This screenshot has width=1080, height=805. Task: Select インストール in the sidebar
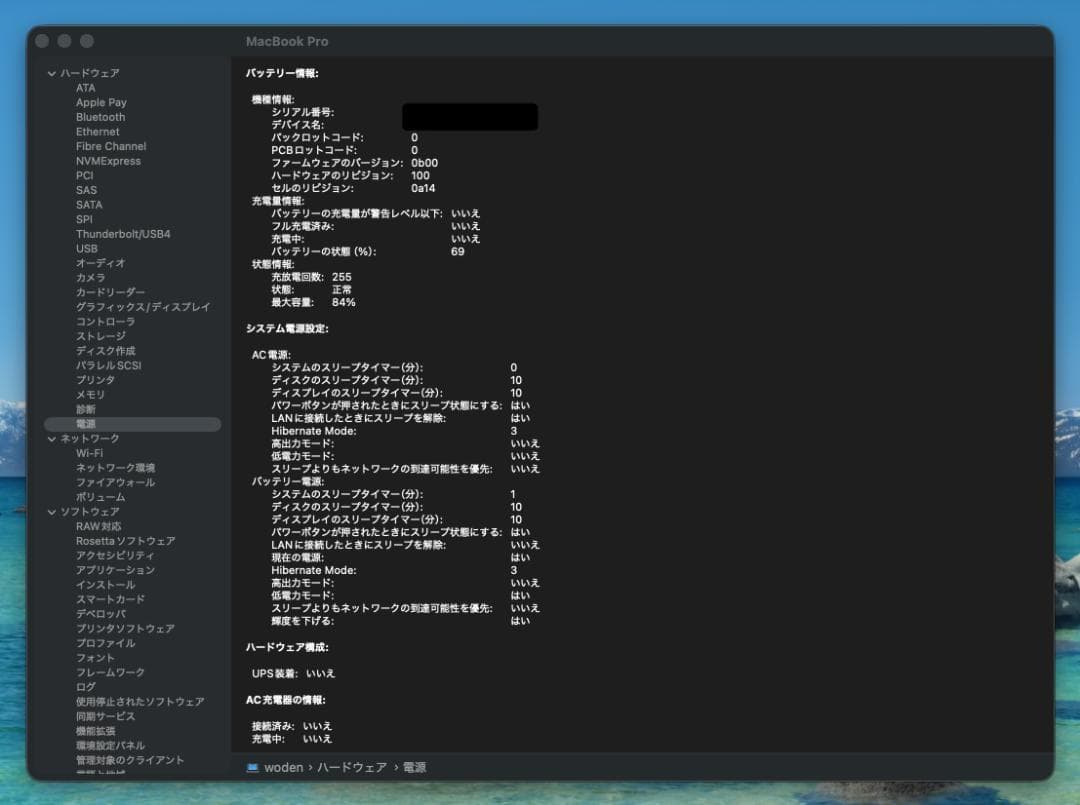tap(105, 585)
